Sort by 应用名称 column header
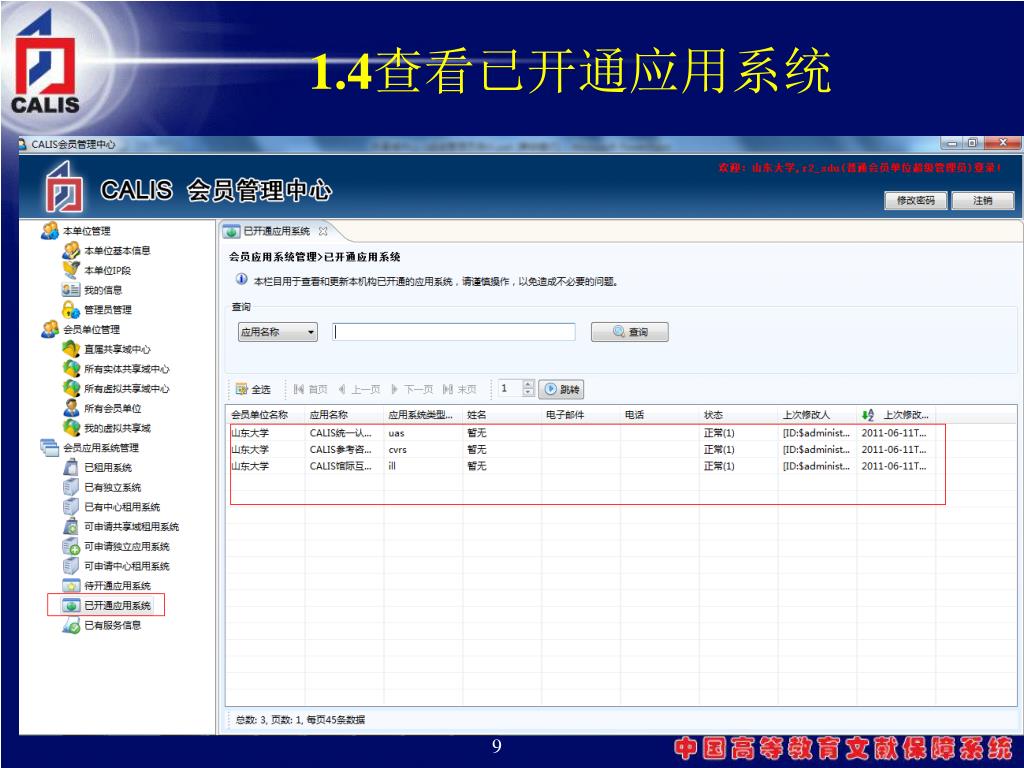 [344, 415]
